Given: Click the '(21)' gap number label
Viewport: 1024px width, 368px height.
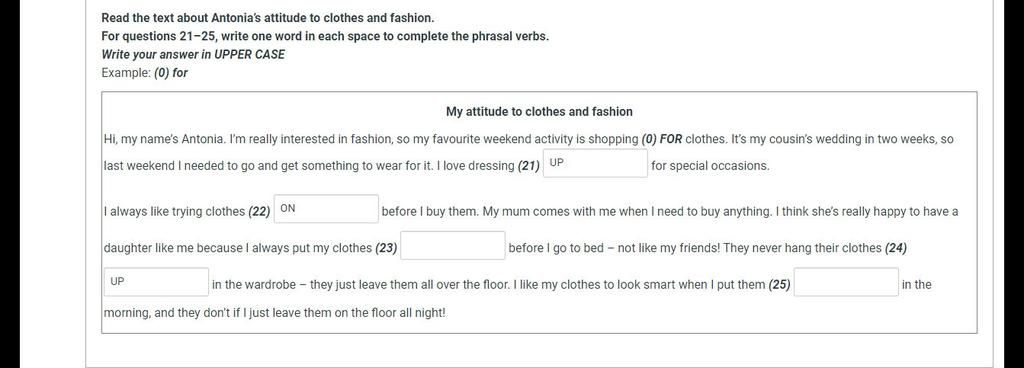Looking at the screenshot, I should 528,166.
